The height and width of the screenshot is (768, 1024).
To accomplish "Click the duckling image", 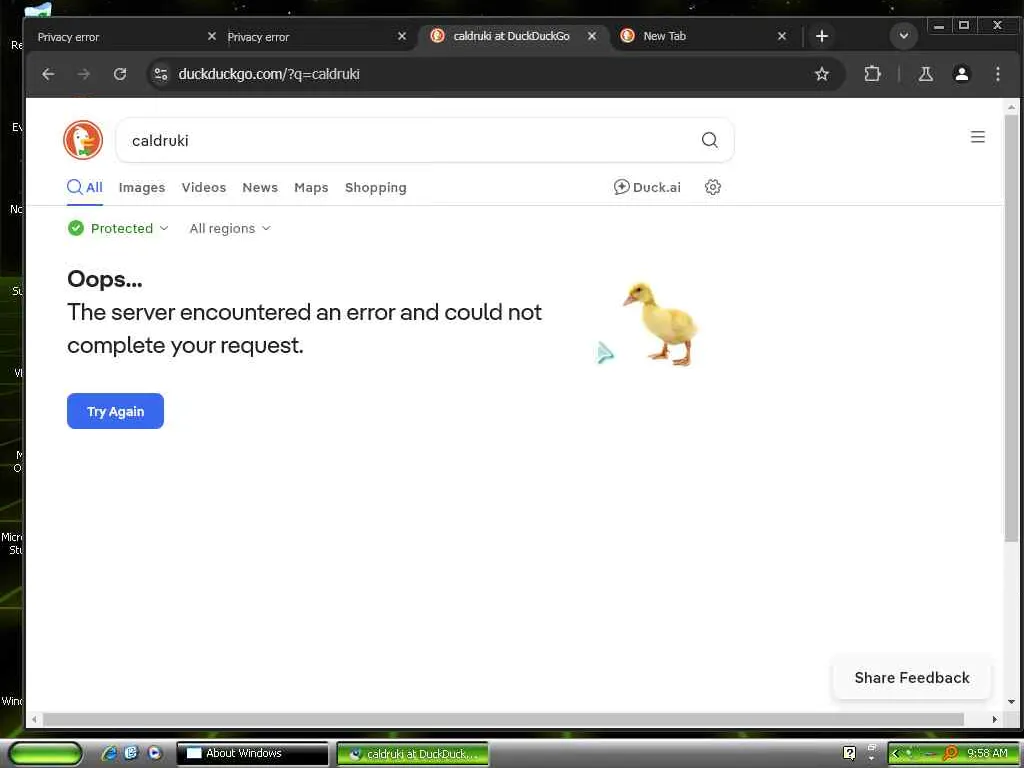I will (x=661, y=323).
